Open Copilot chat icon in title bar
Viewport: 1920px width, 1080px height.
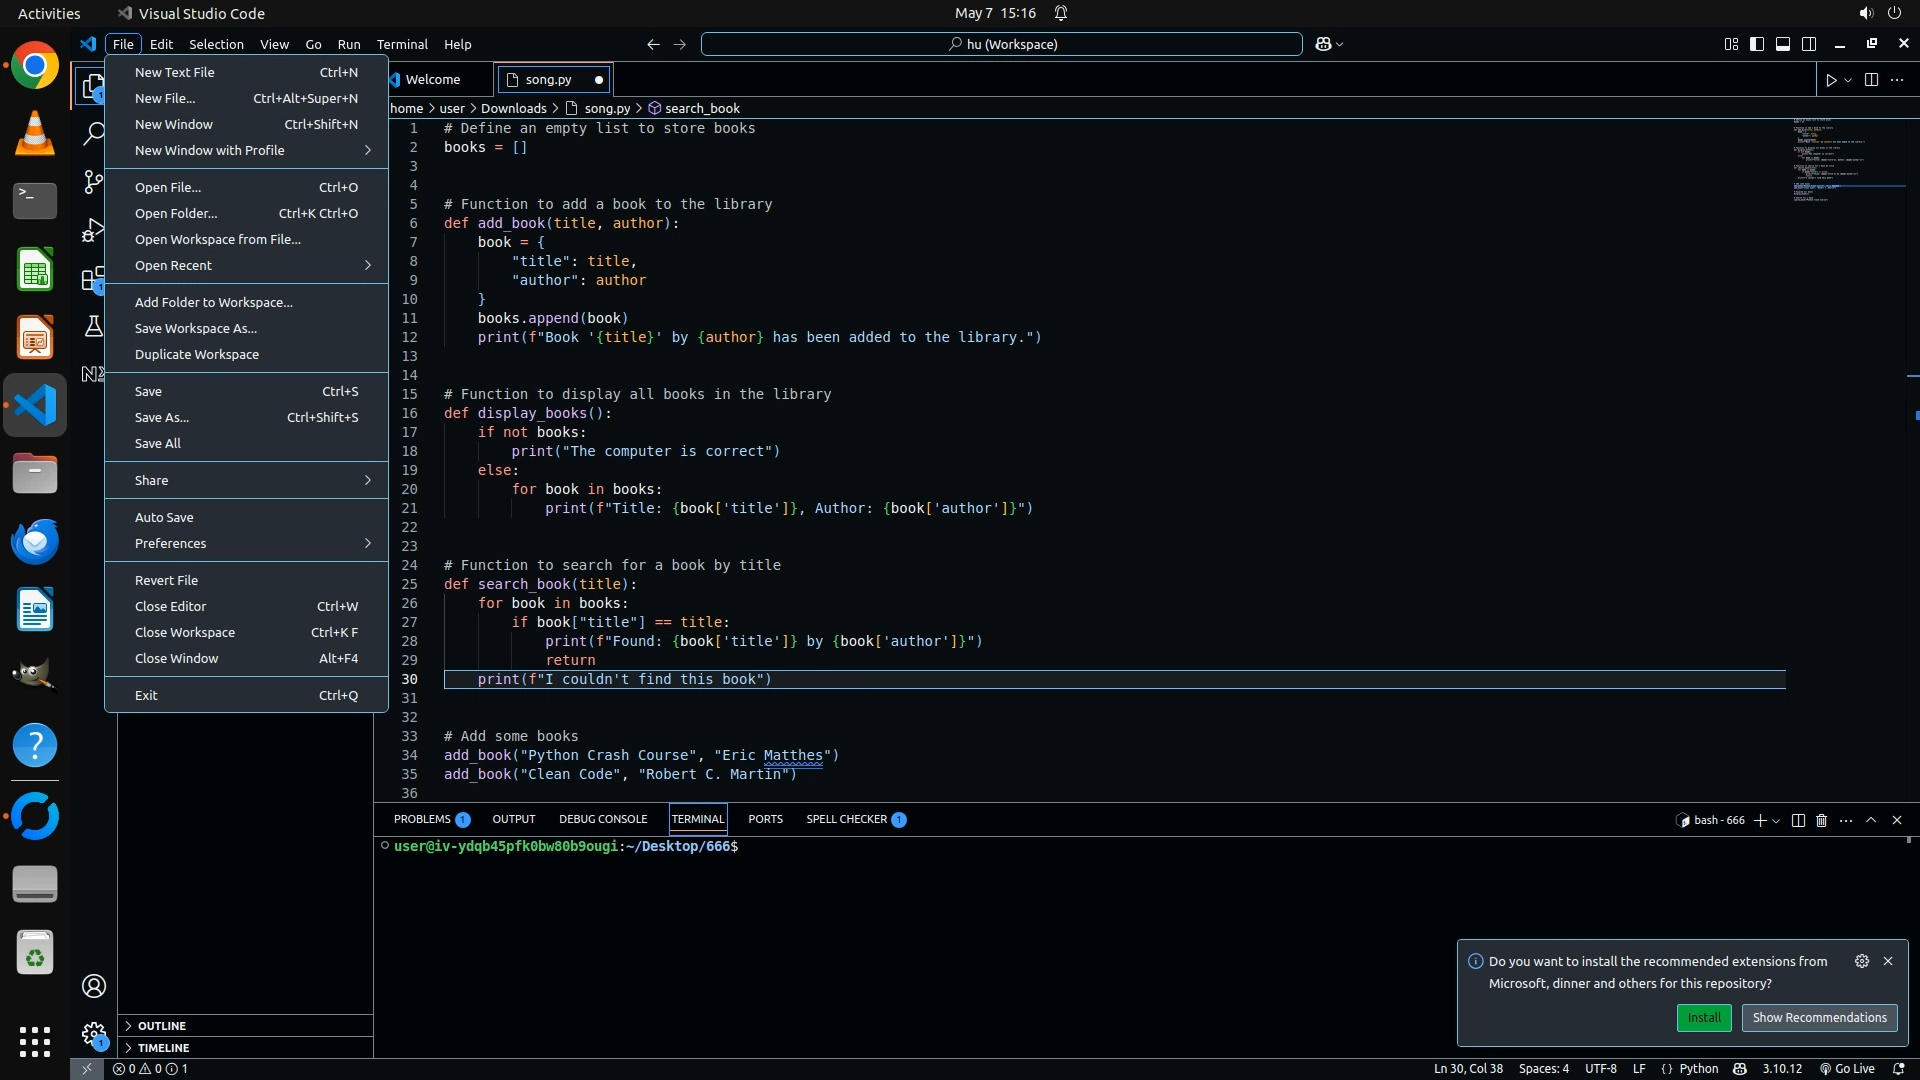[x=1323, y=44]
